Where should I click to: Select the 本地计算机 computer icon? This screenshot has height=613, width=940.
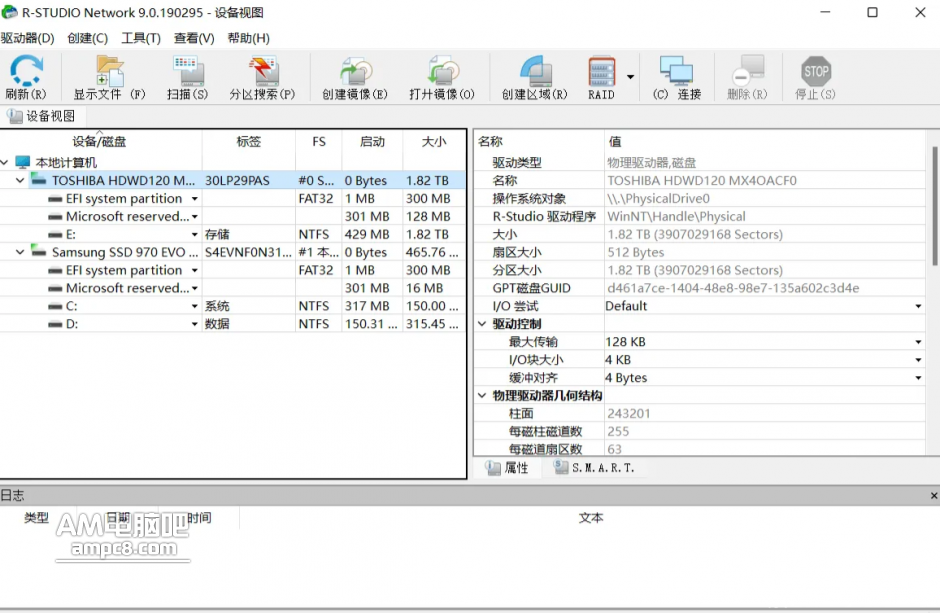[23, 162]
